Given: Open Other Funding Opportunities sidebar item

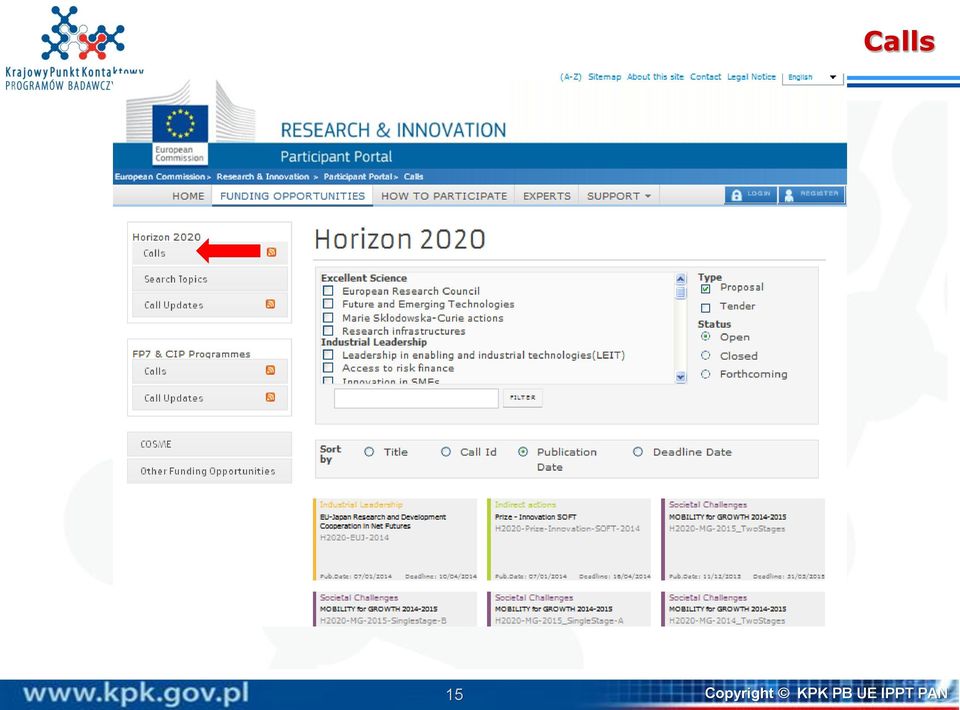Looking at the screenshot, I should click(209, 471).
